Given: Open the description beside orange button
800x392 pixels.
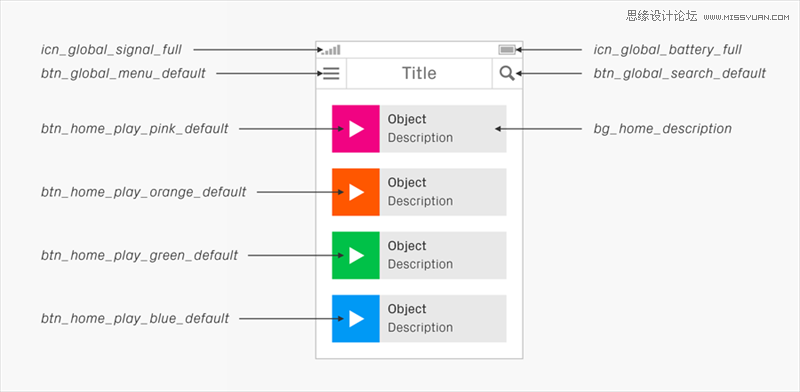Looking at the screenshot, I should pyautogui.click(x=443, y=192).
